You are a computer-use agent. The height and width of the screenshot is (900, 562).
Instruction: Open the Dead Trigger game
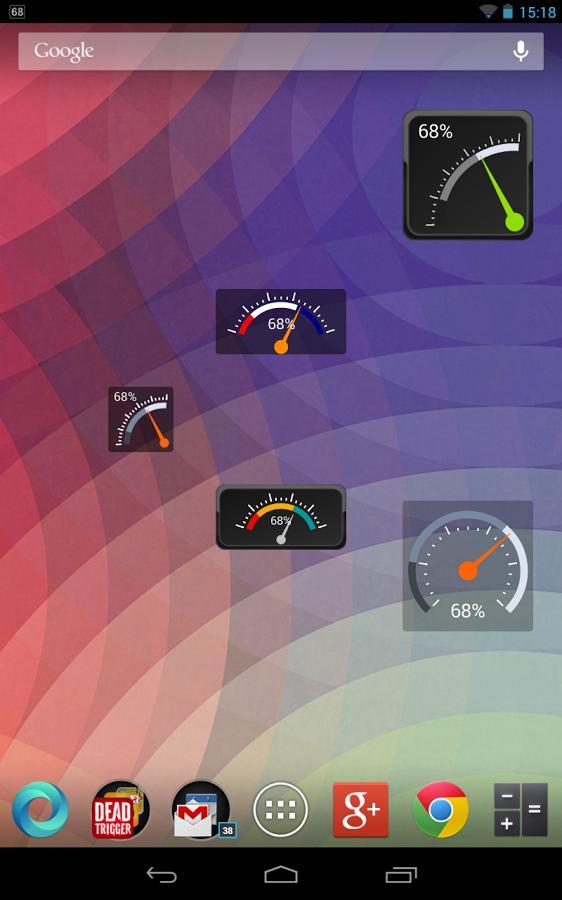pos(120,809)
